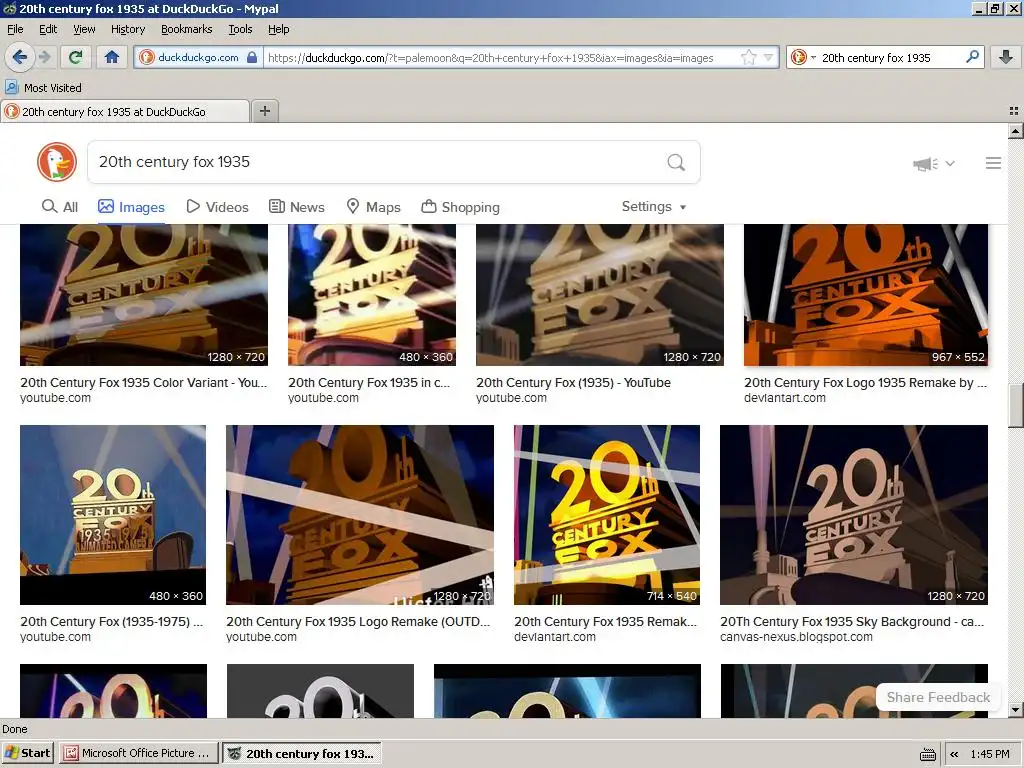Click the '20th Century Fox (1935) - YouTube' title
This screenshot has height=768, width=1024.
click(x=573, y=383)
